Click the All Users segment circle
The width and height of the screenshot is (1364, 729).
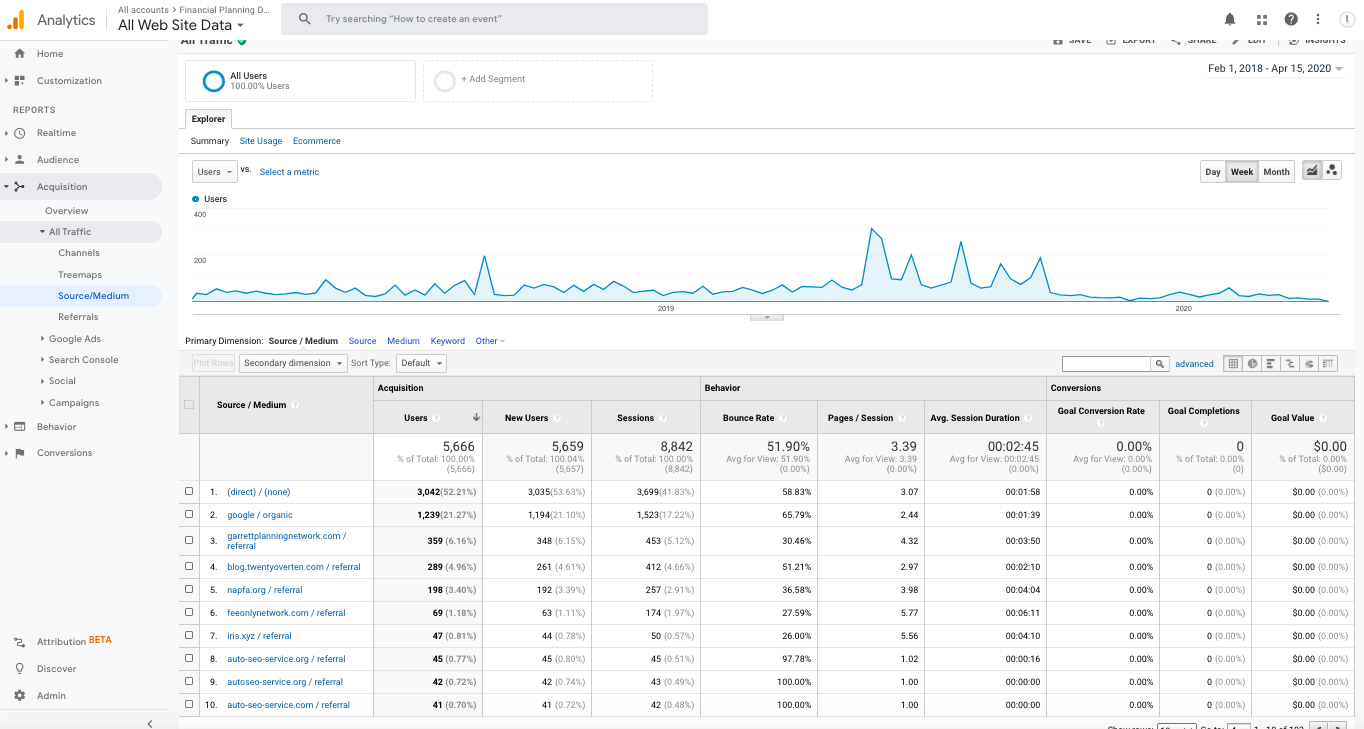[x=213, y=81]
